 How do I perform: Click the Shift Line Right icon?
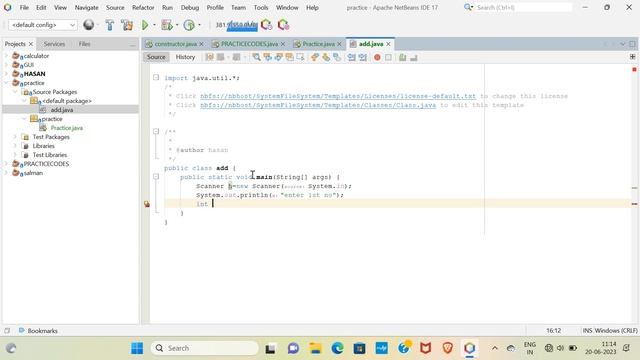[x=362, y=57]
